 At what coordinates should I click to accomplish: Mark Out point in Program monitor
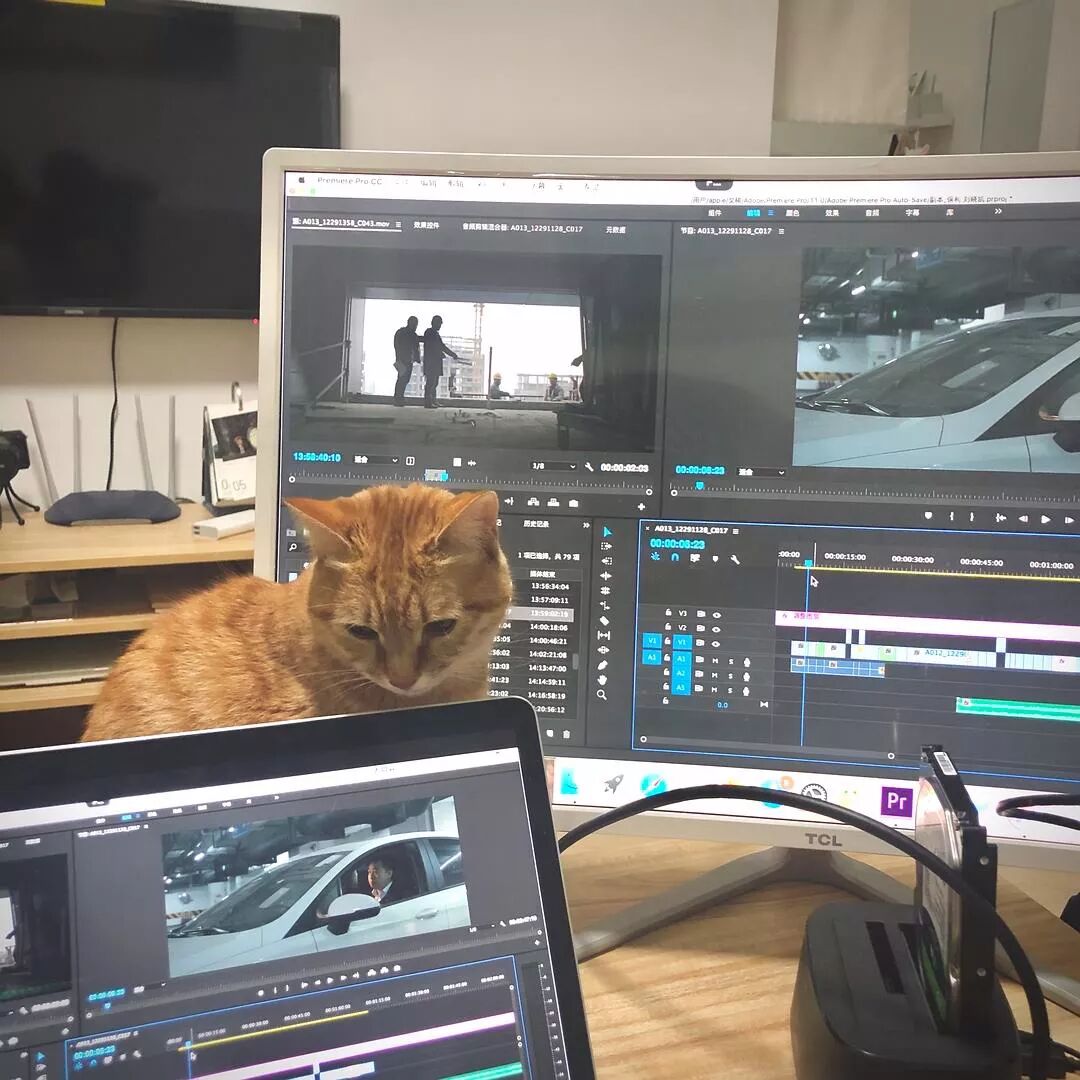[972, 517]
